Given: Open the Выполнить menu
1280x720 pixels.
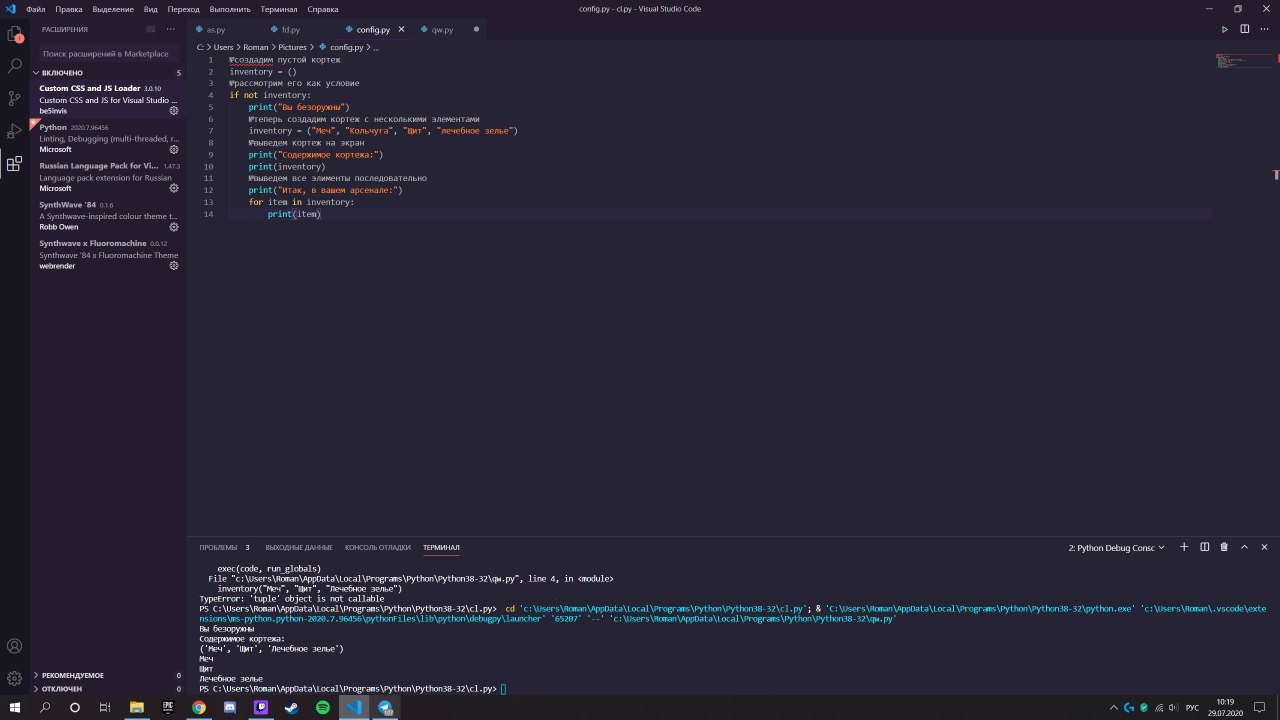Looking at the screenshot, I should pos(230,9).
